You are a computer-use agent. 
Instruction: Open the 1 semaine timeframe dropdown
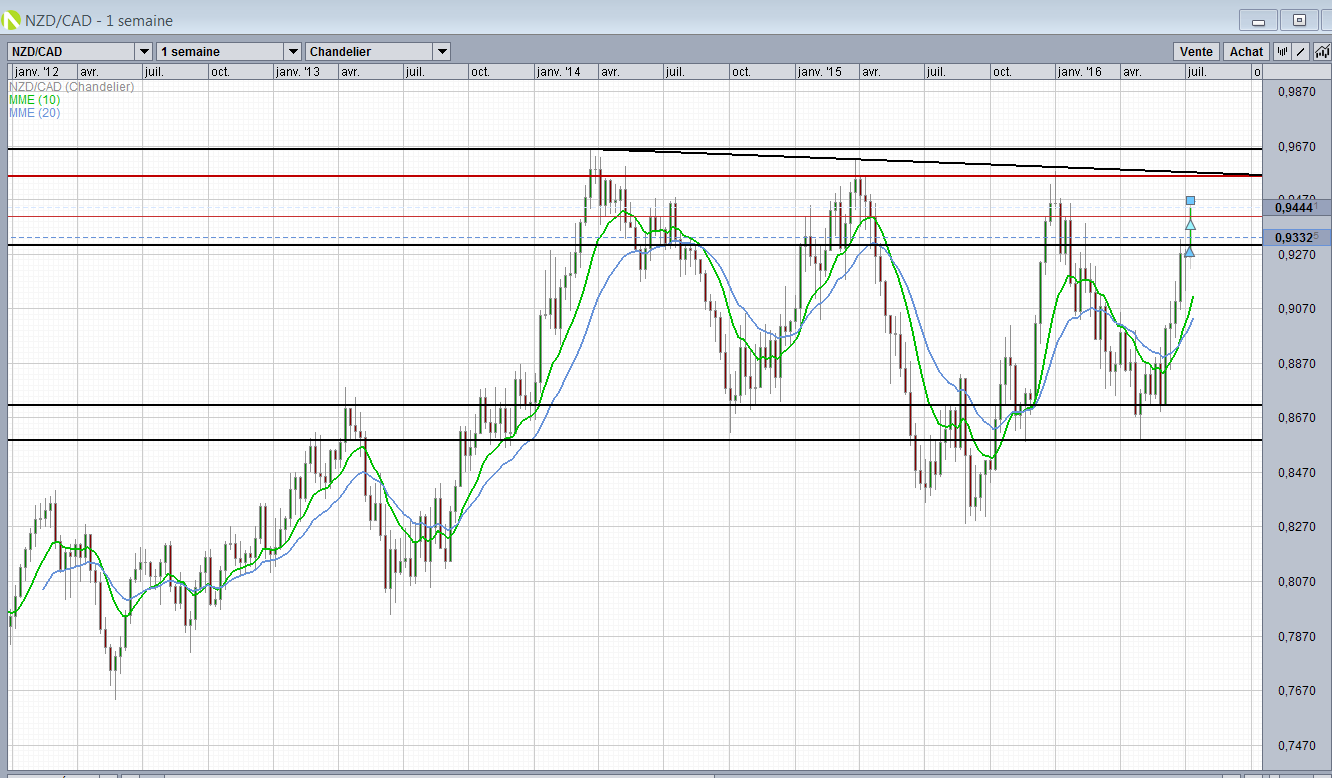(x=229, y=52)
